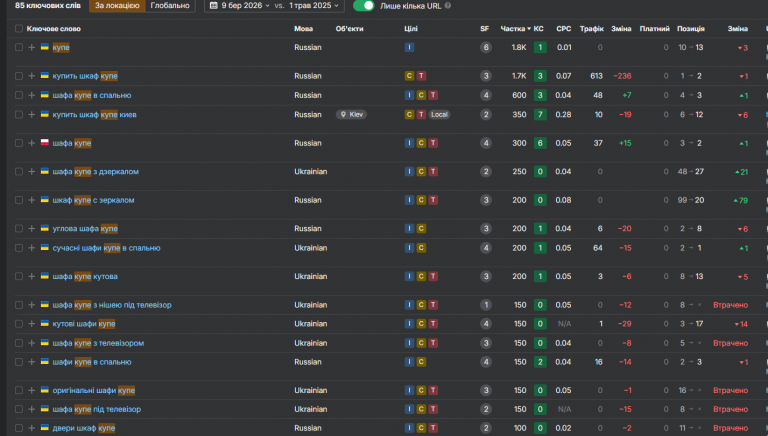
Task: Click the plus icon next to 'купе' keyword
Action: point(32,48)
